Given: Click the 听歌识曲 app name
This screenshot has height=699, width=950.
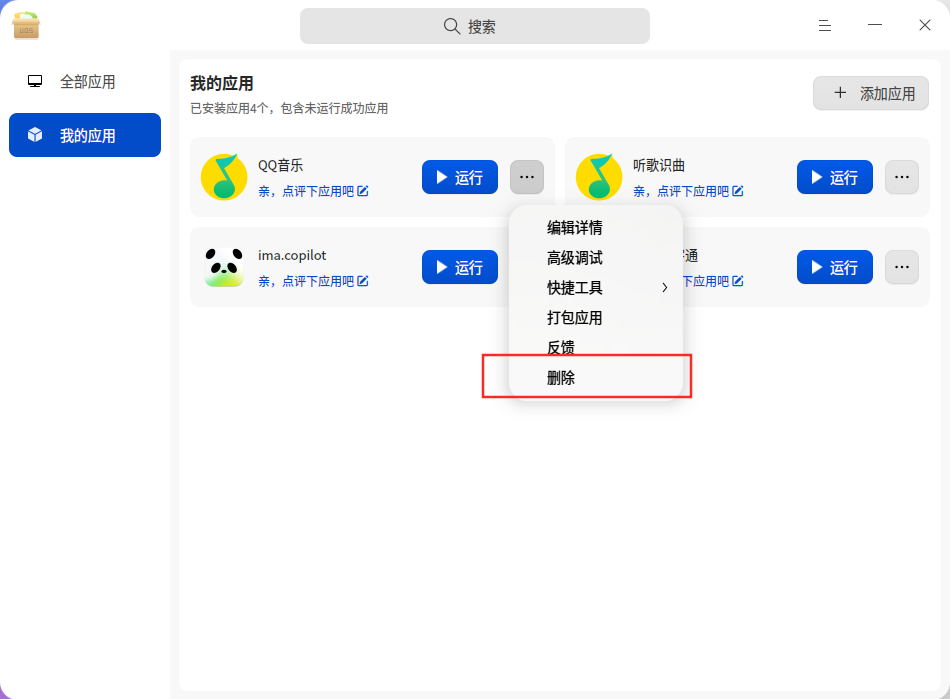Looking at the screenshot, I should pyautogui.click(x=659, y=165).
